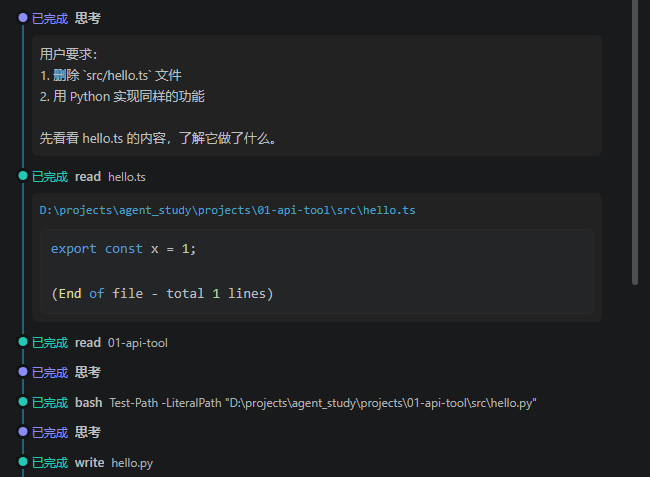
Task: Click the green dot beside read 01-api-tool
Action: (23, 342)
